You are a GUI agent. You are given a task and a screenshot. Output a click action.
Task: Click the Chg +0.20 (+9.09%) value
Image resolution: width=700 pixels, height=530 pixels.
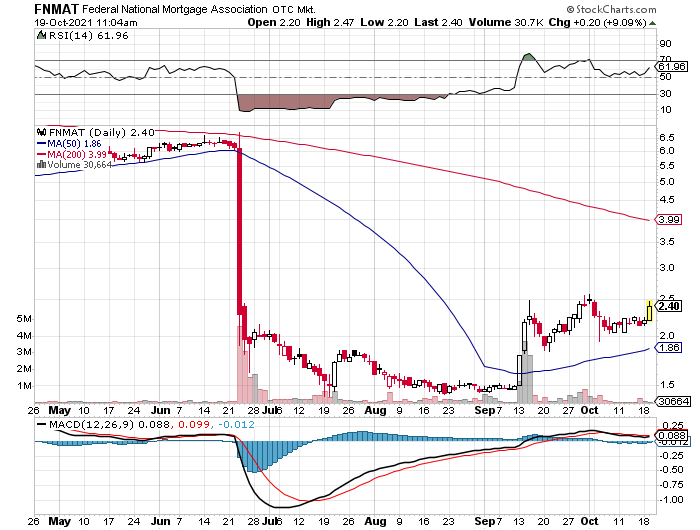pyautogui.click(x=597, y=22)
